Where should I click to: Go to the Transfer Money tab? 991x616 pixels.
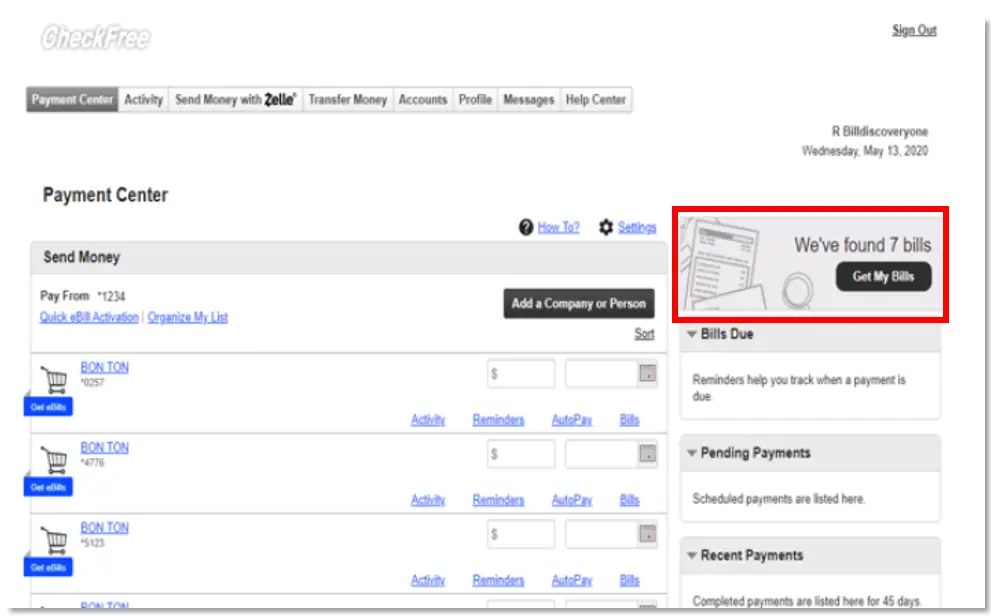pos(347,100)
